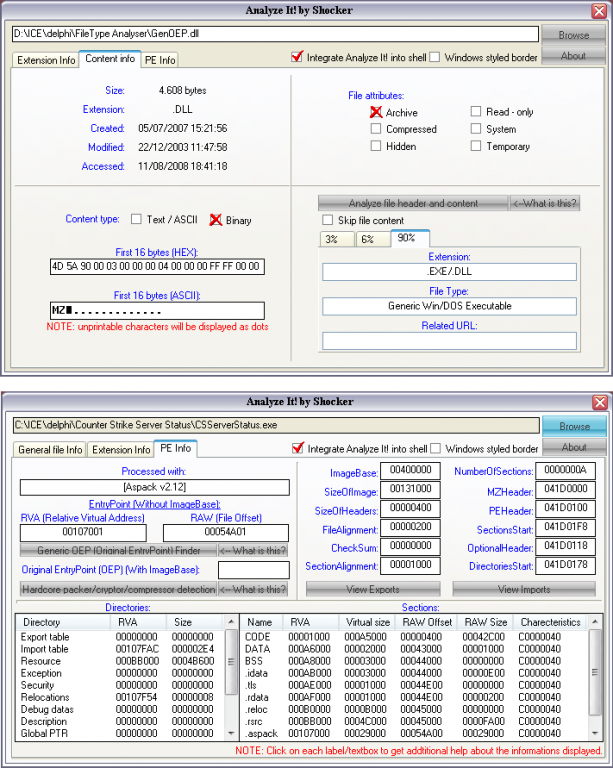This screenshot has height=768, width=613.
Task: Click the .EXE/.DLL Extension result field
Action: coord(449,272)
